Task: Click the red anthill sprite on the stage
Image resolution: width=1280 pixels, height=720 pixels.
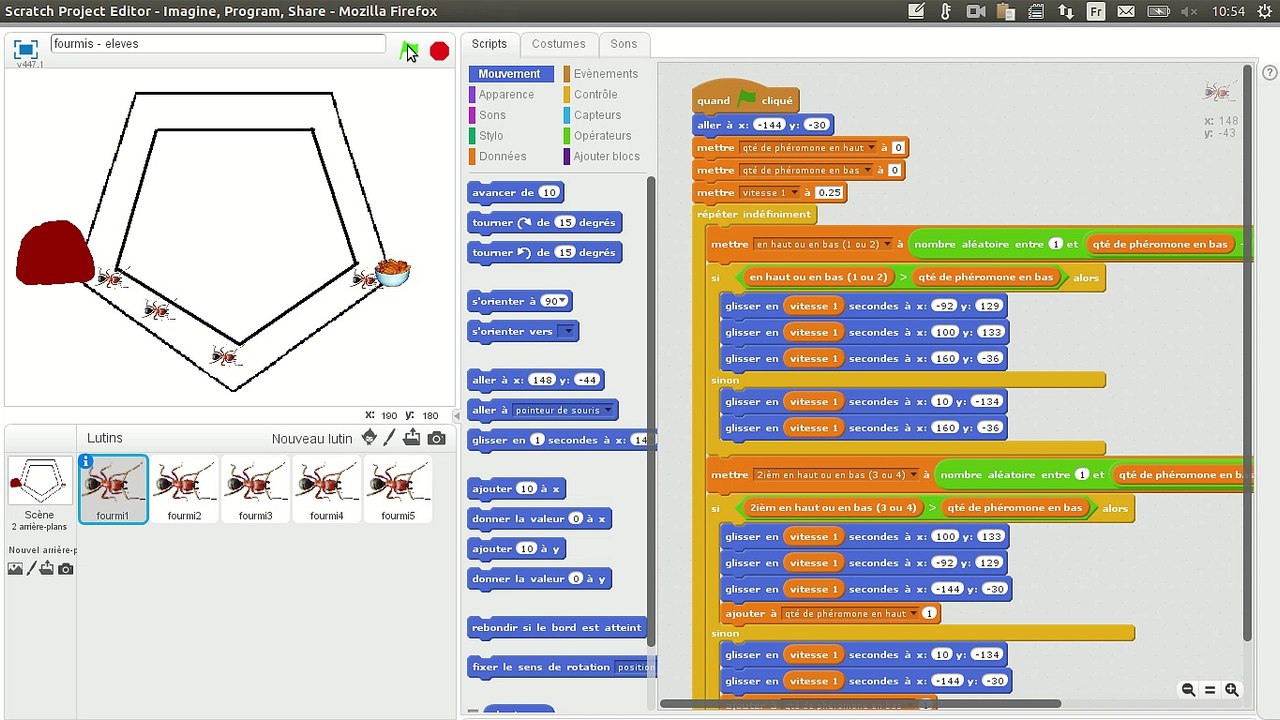Action: tap(55, 252)
